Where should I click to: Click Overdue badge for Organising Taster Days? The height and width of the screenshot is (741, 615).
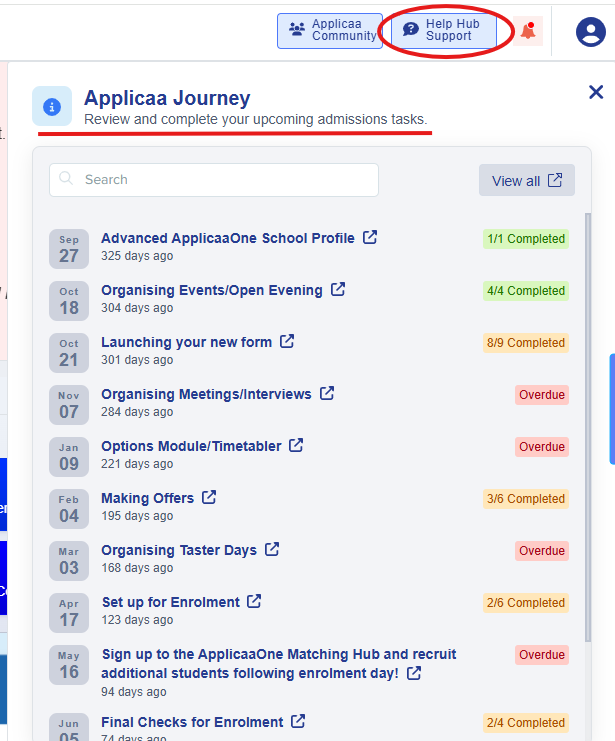[542, 551]
